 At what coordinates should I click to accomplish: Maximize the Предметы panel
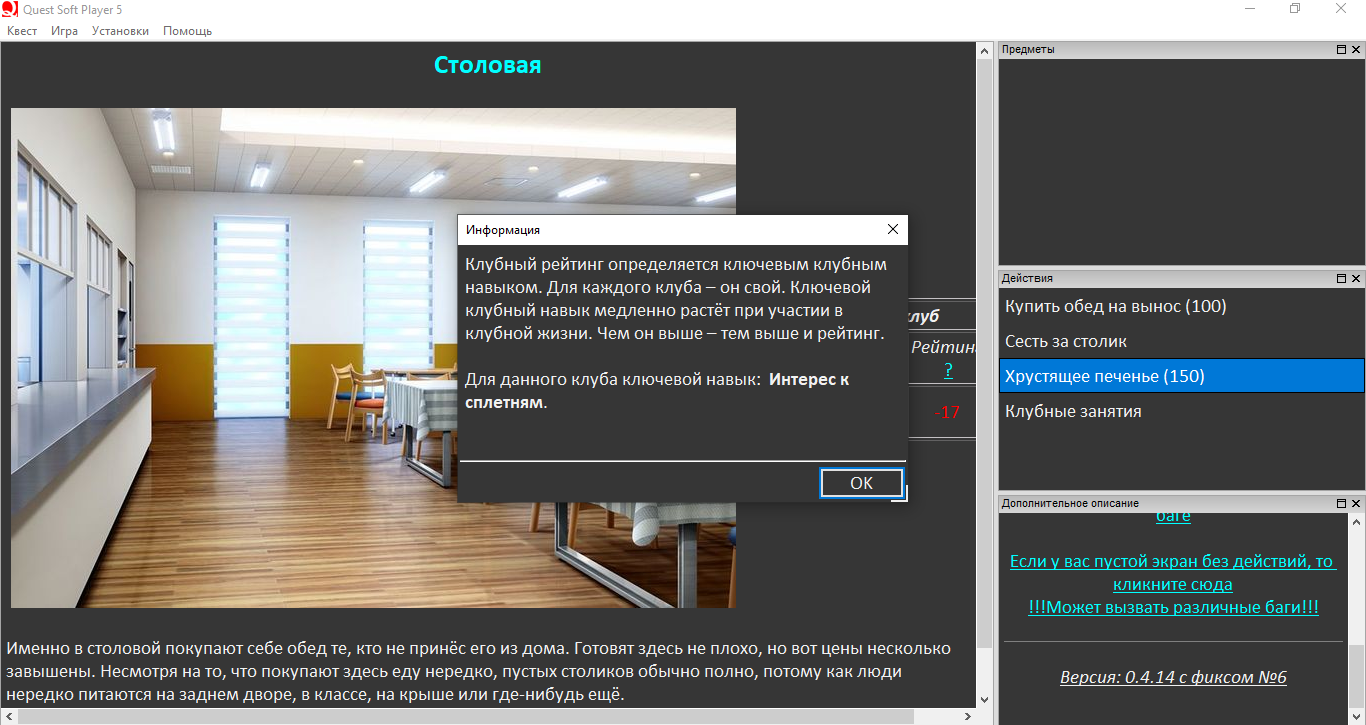coord(1341,50)
